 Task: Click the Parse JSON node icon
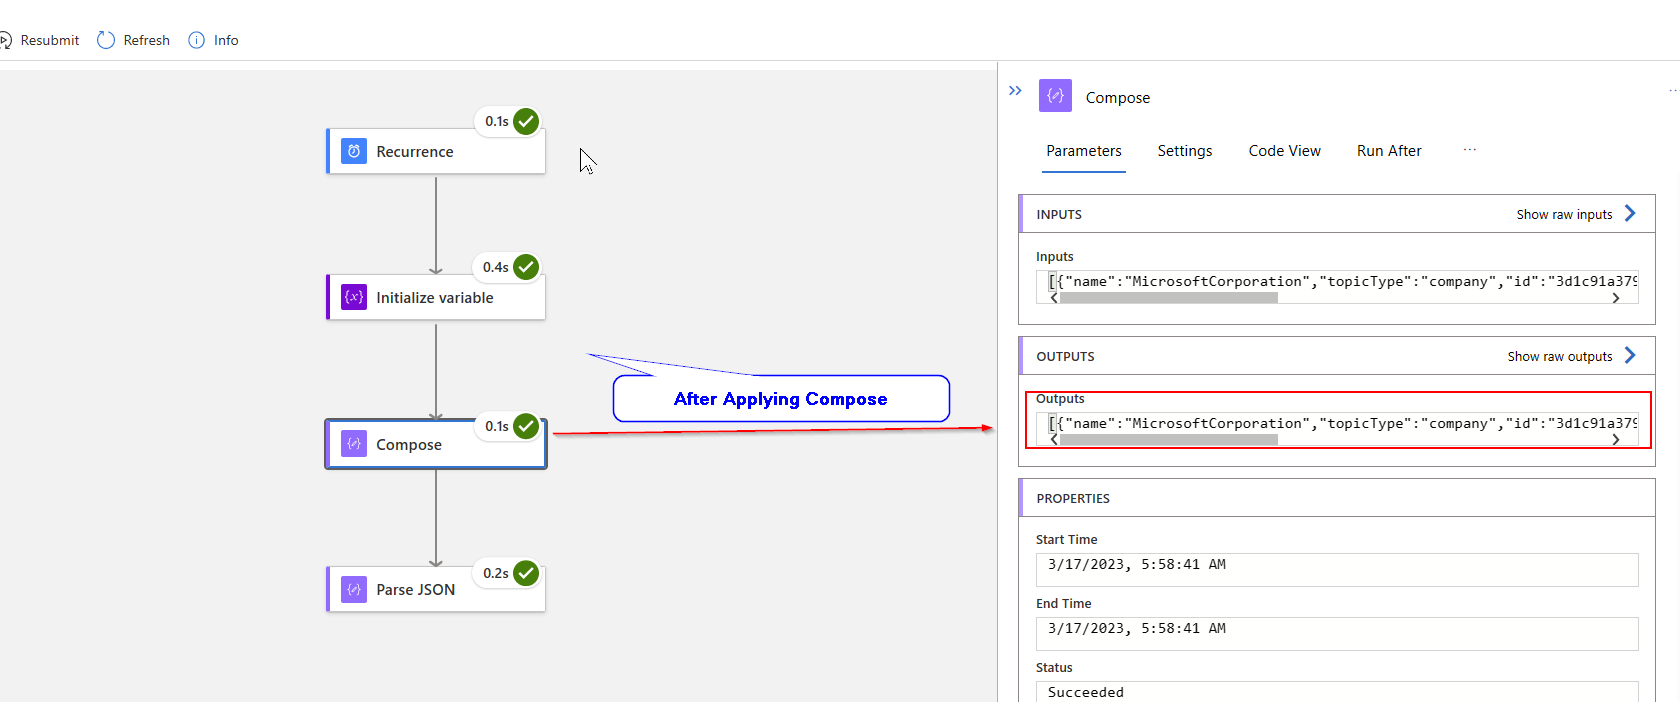(354, 589)
